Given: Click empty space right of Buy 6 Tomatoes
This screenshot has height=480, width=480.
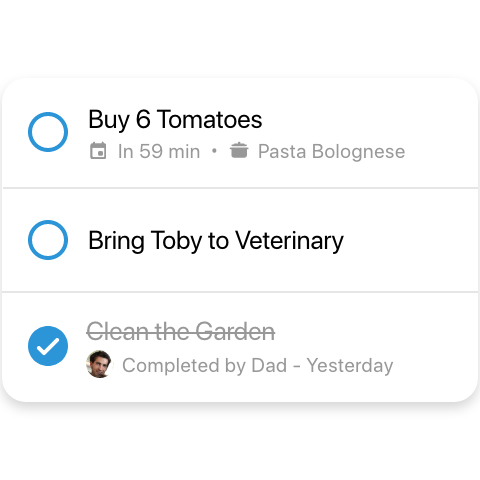Looking at the screenshot, I should [x=367, y=119].
